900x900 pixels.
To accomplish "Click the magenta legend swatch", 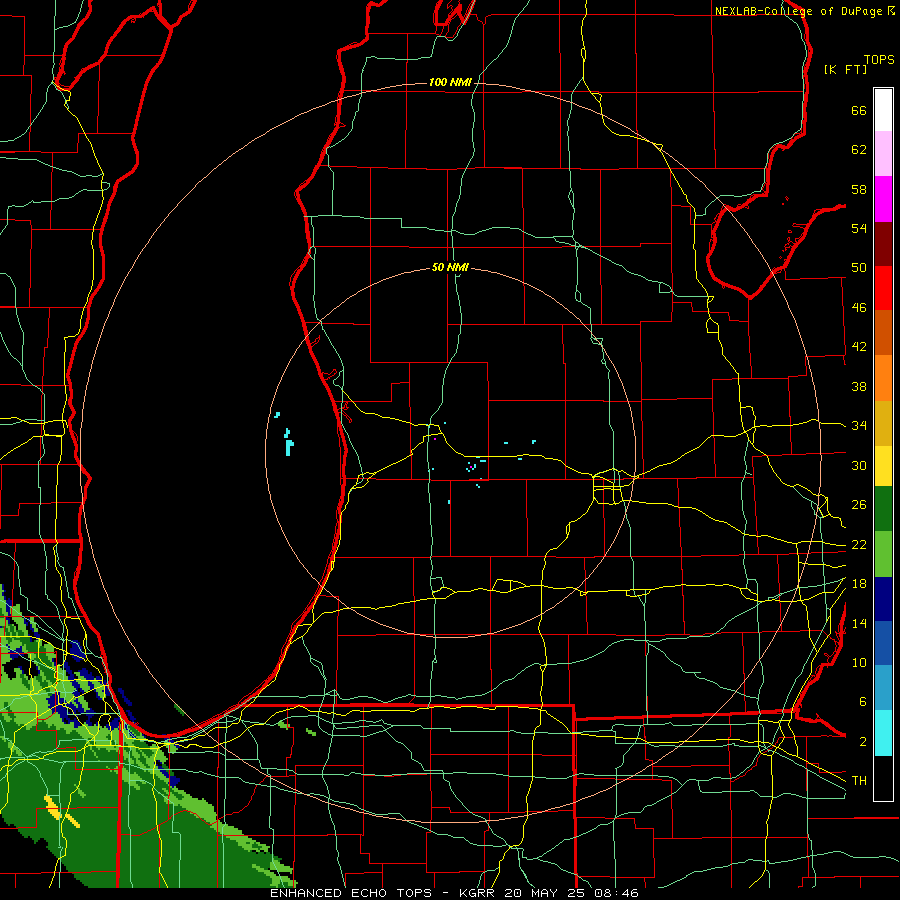I will tap(883, 199).
